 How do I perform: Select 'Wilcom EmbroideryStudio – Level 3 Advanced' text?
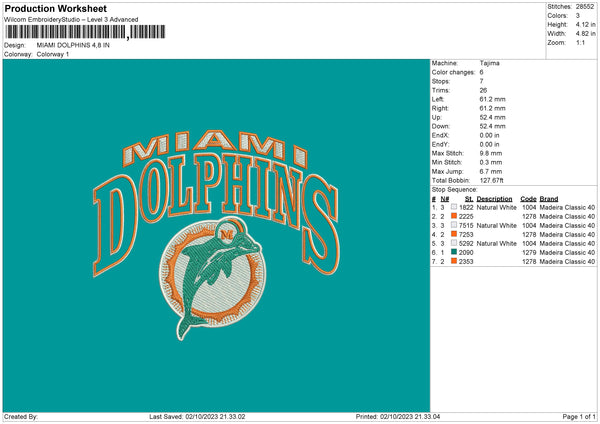tap(71, 20)
